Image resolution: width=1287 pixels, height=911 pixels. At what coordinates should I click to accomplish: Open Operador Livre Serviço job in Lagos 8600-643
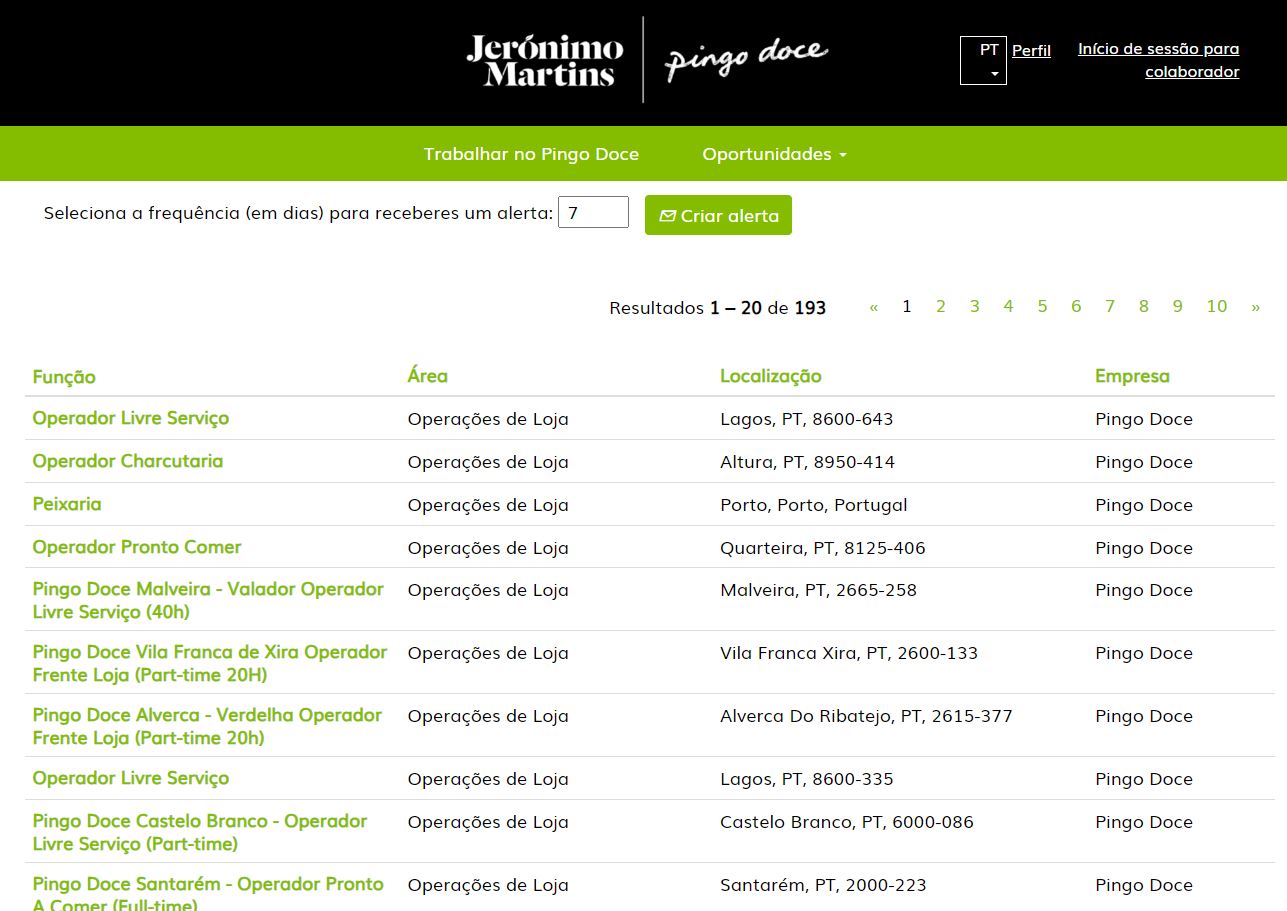(130, 418)
